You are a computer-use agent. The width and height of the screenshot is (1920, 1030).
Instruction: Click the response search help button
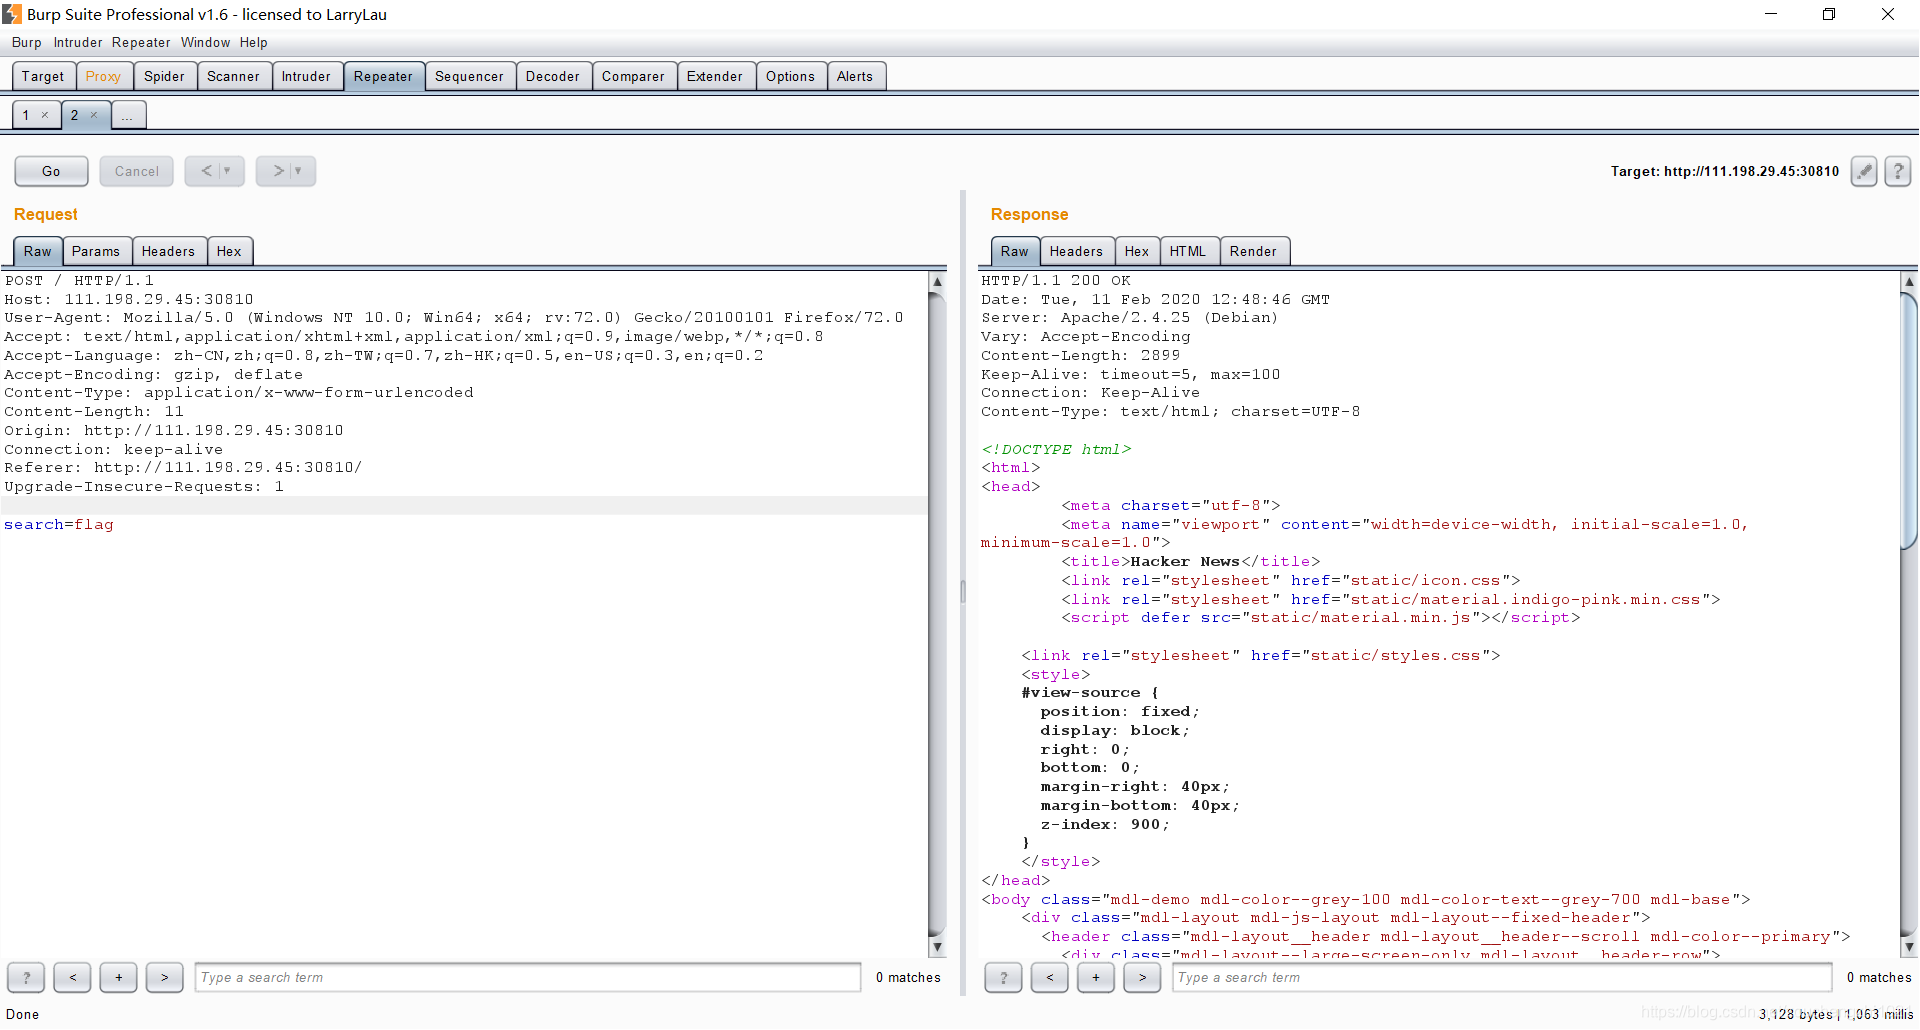pyautogui.click(x=1003, y=978)
